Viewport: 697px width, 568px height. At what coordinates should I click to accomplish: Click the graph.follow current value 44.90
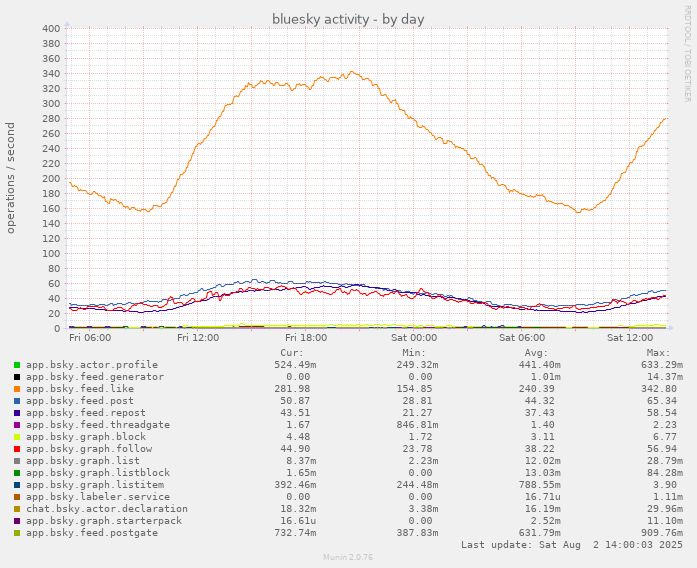pyautogui.click(x=295, y=449)
